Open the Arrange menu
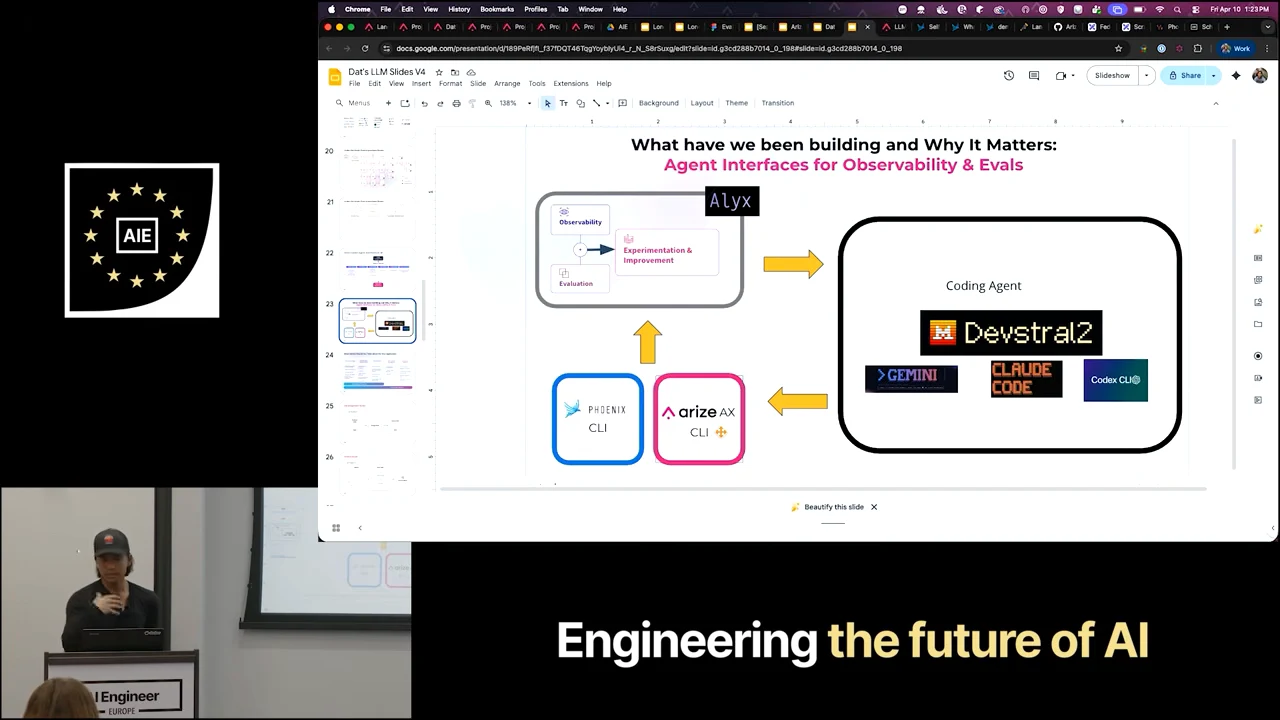 pos(507,84)
